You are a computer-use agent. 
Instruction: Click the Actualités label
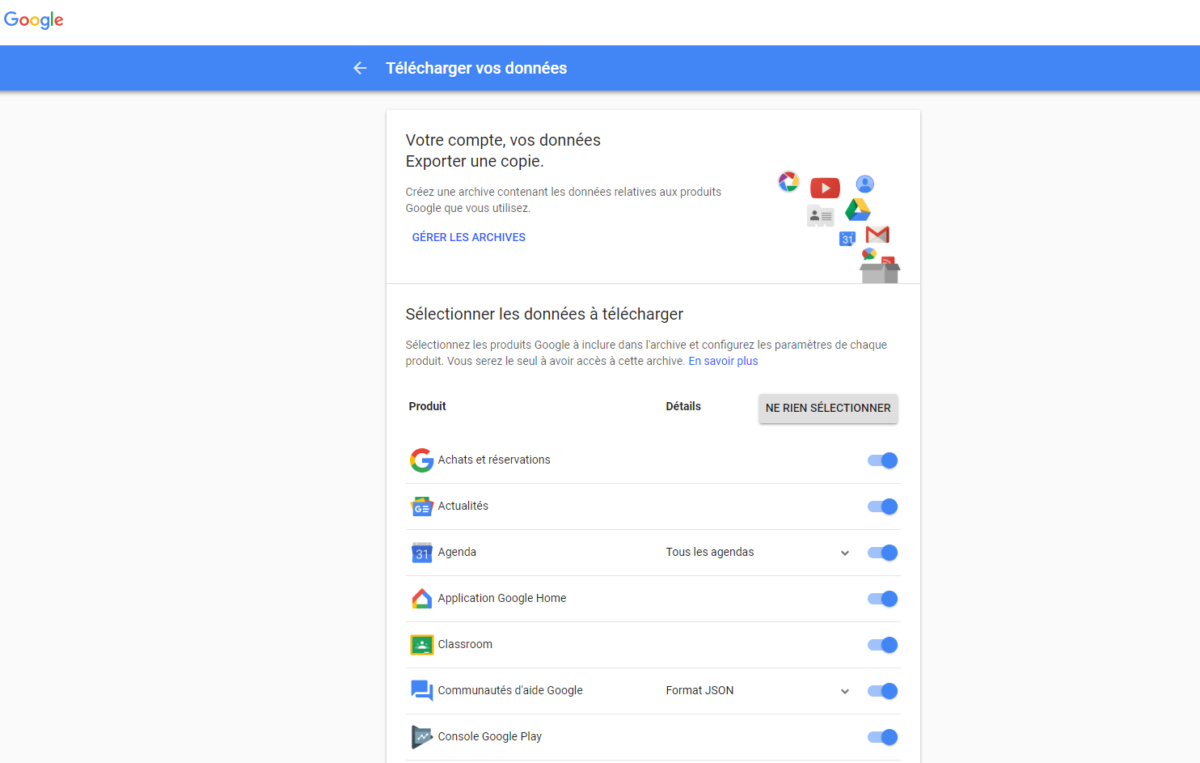[463, 506]
